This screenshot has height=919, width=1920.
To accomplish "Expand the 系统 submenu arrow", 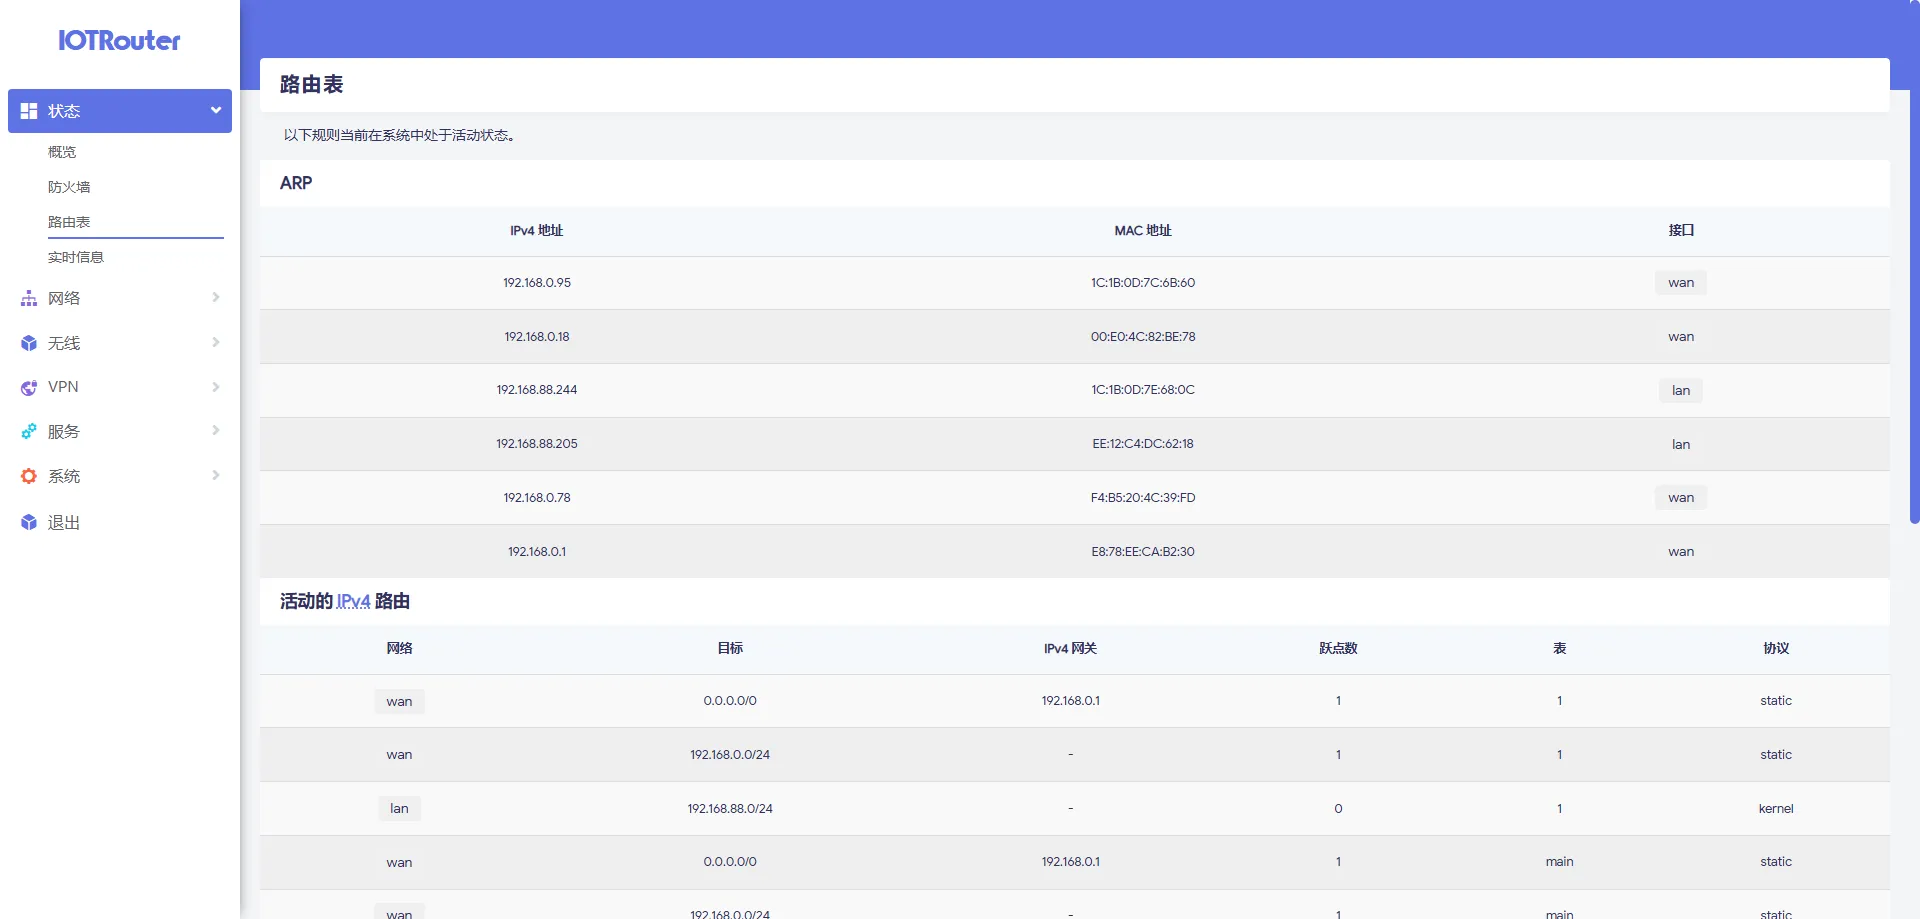I will click(x=215, y=476).
